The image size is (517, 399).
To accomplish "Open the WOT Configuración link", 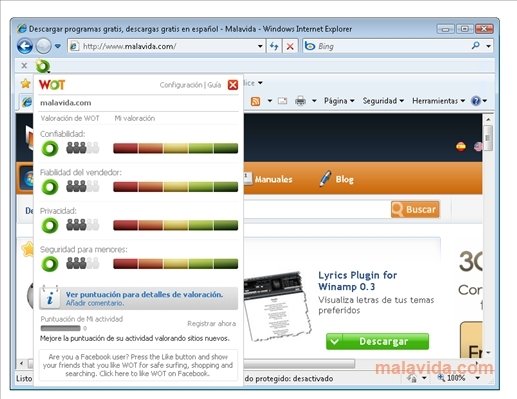I will 181,85.
